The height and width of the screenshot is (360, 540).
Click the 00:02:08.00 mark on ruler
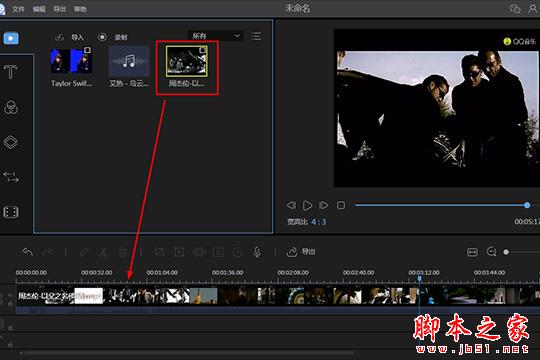(293, 272)
